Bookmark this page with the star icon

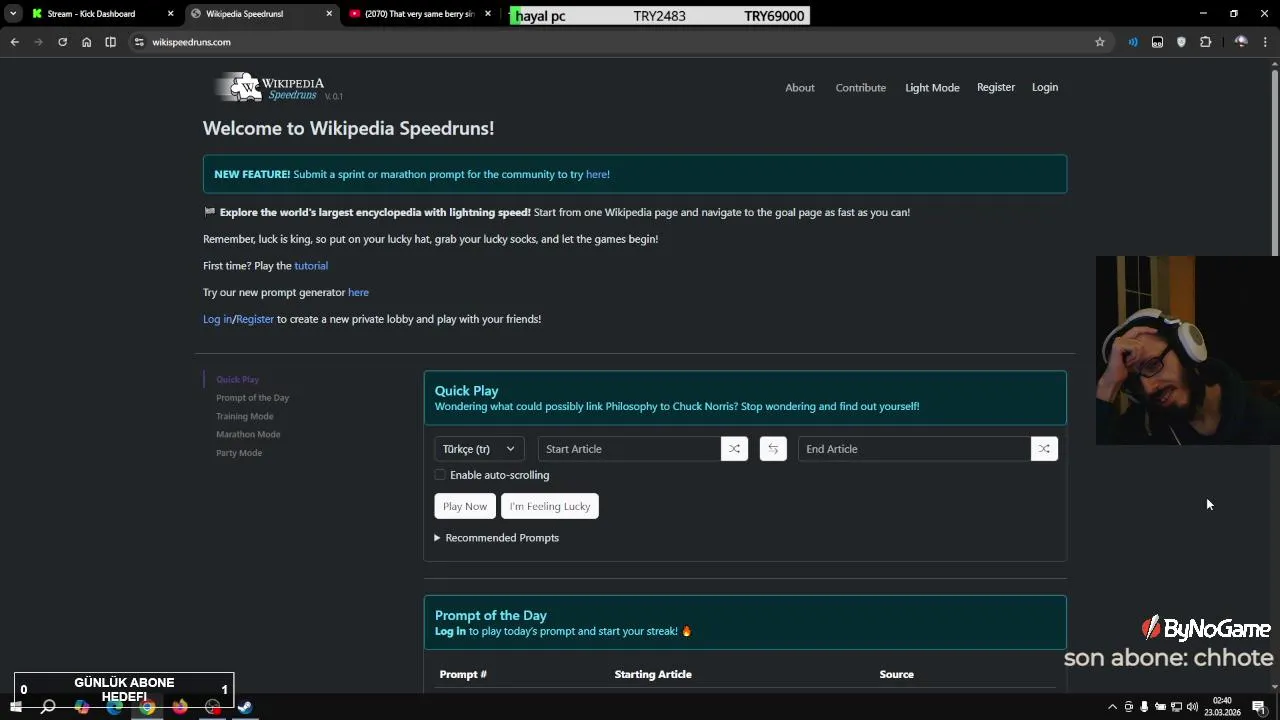[x=1100, y=42]
